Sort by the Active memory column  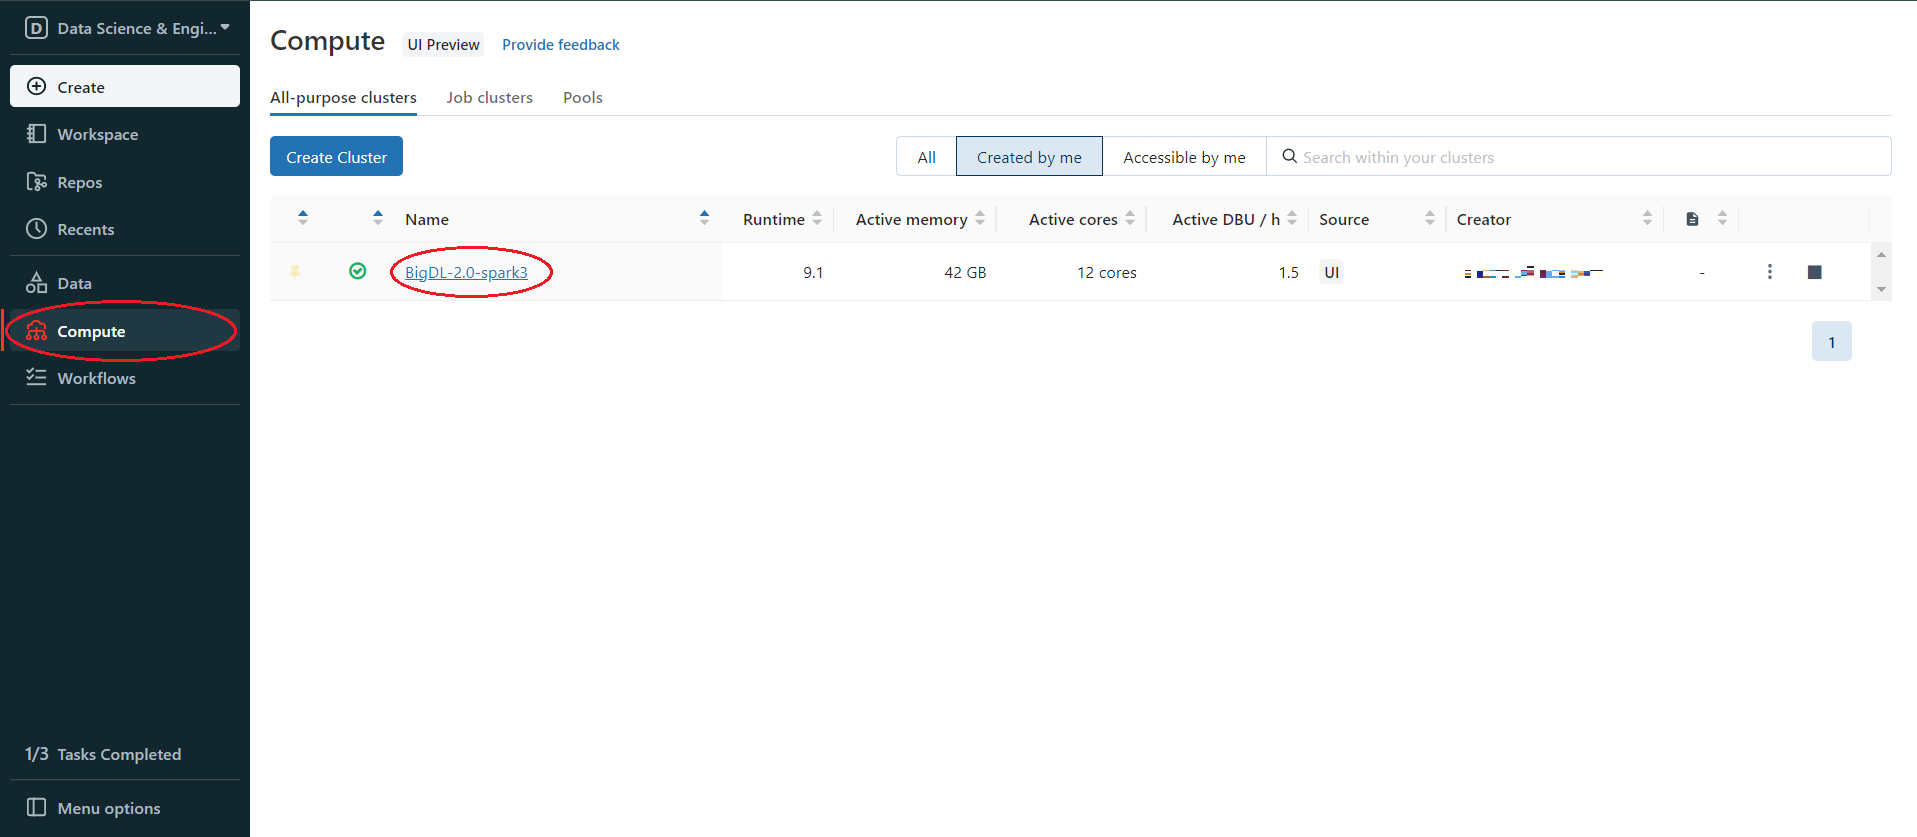coord(911,219)
